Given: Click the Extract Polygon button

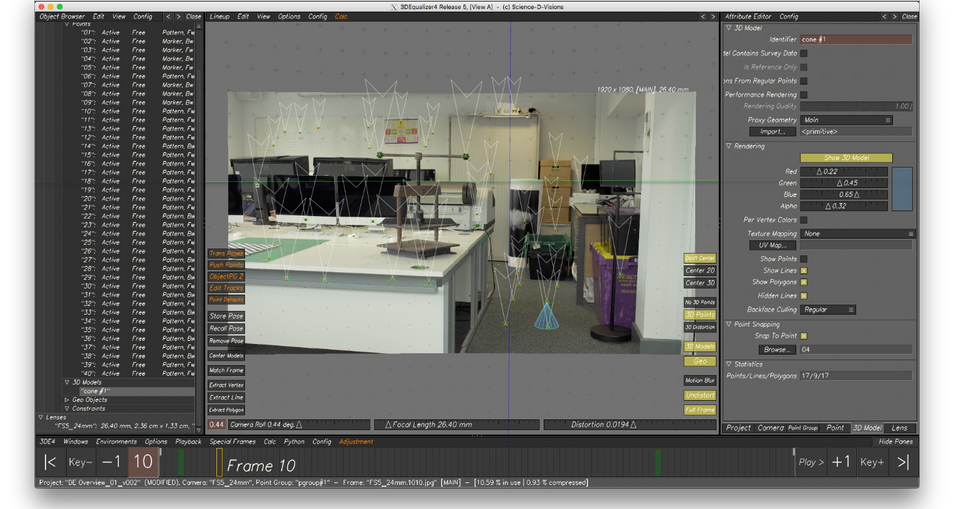Looking at the screenshot, I should point(226,410).
